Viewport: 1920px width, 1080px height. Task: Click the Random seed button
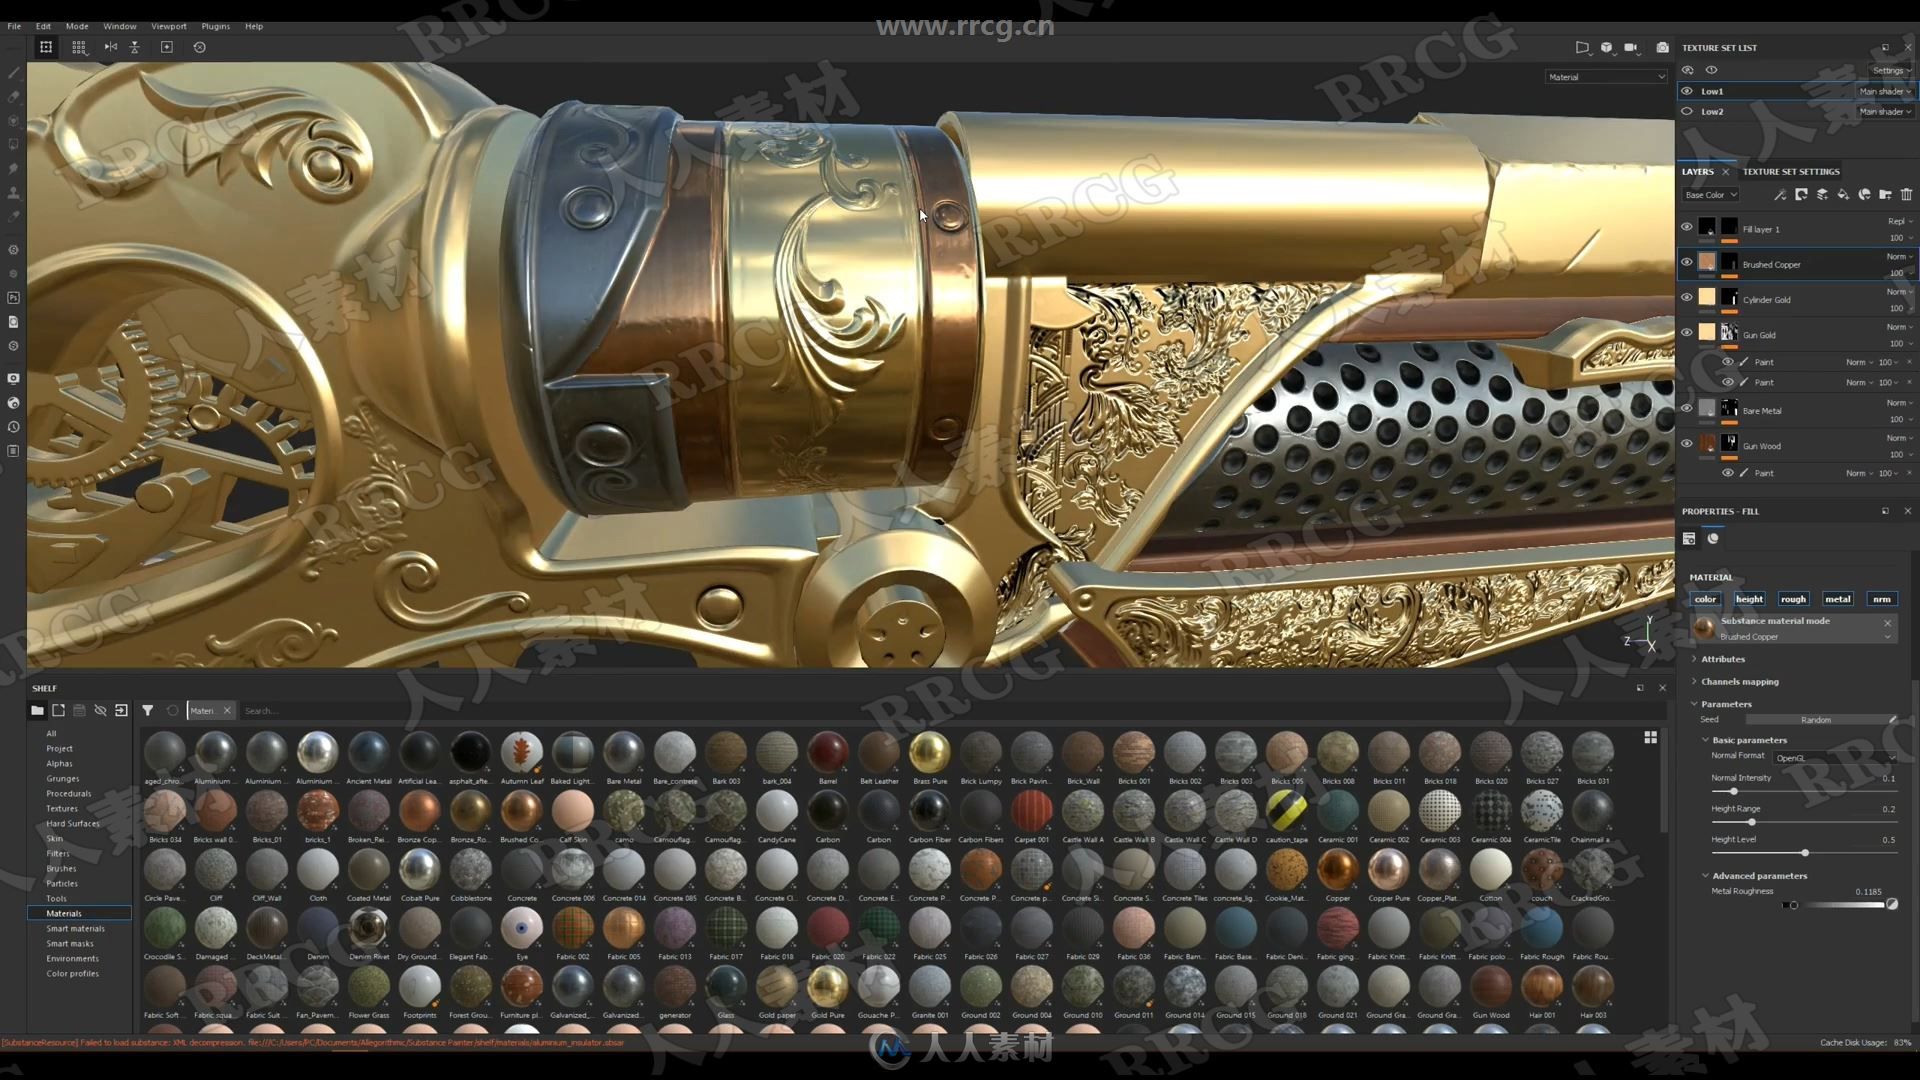1816,720
